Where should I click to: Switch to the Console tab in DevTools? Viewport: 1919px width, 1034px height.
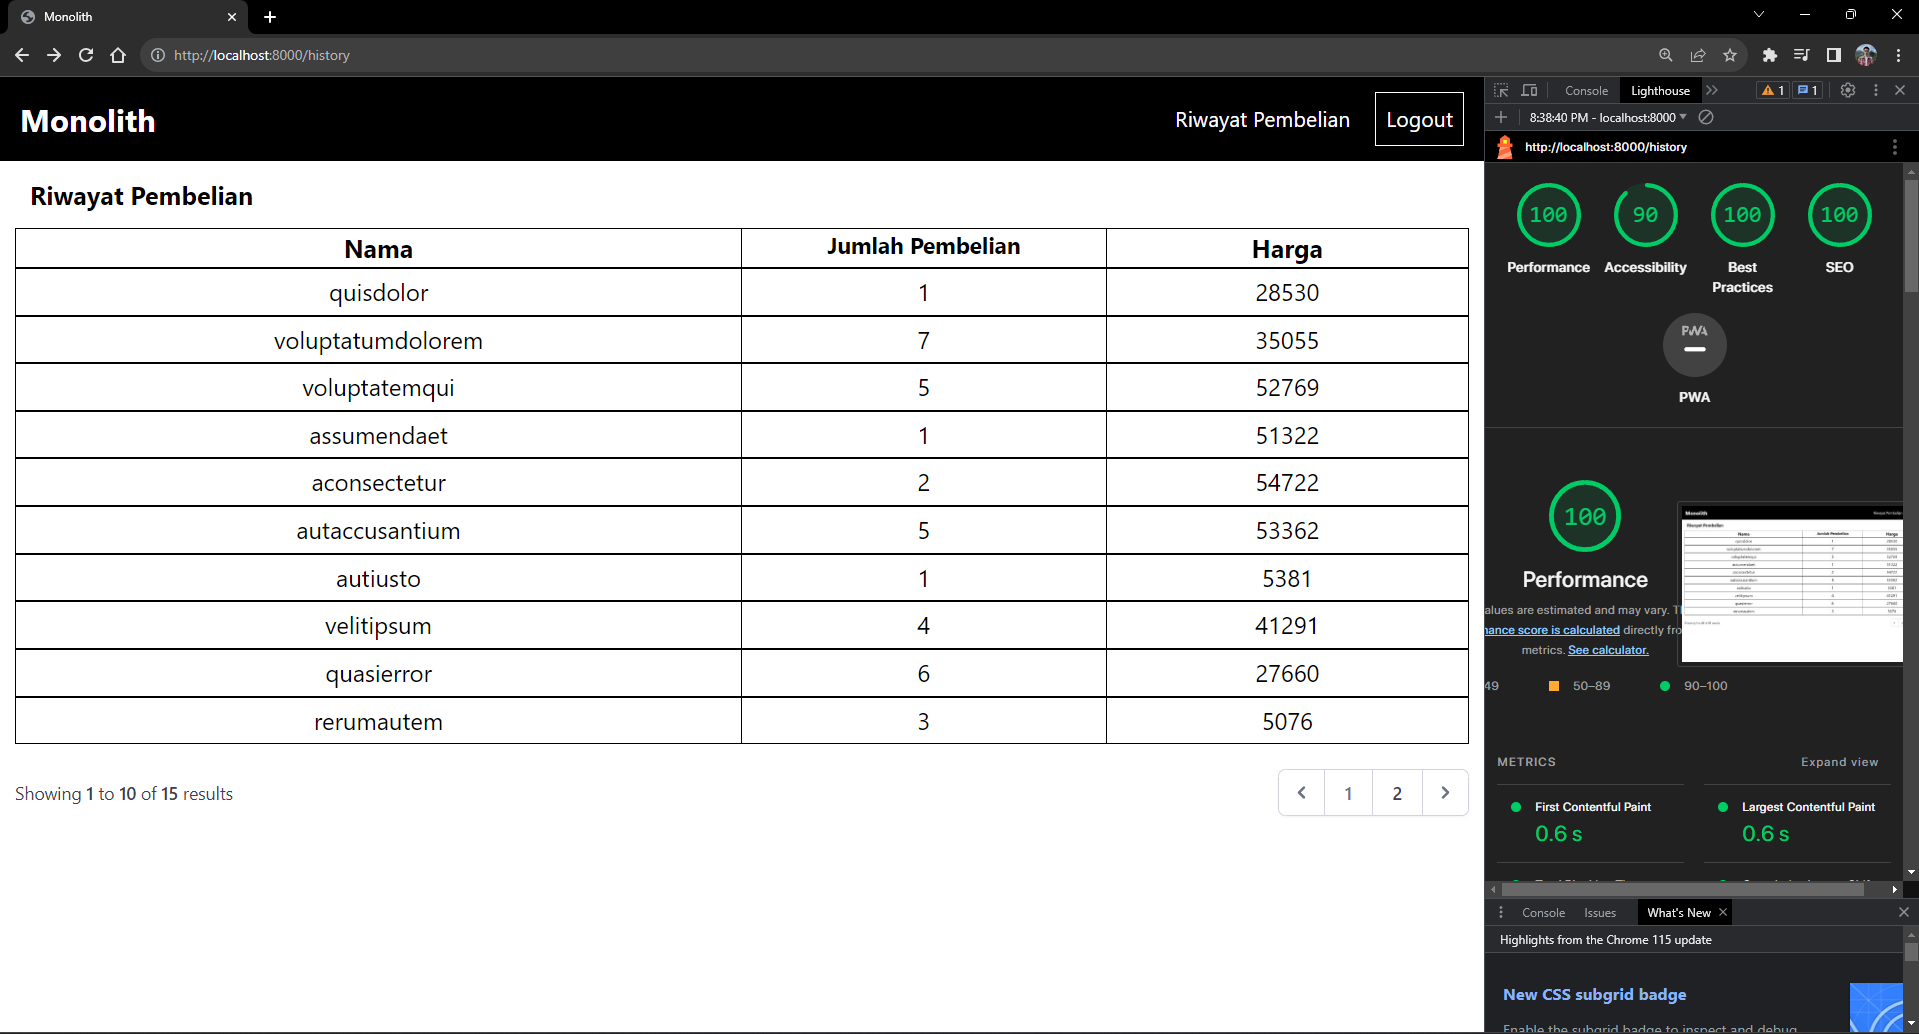[x=1586, y=90]
